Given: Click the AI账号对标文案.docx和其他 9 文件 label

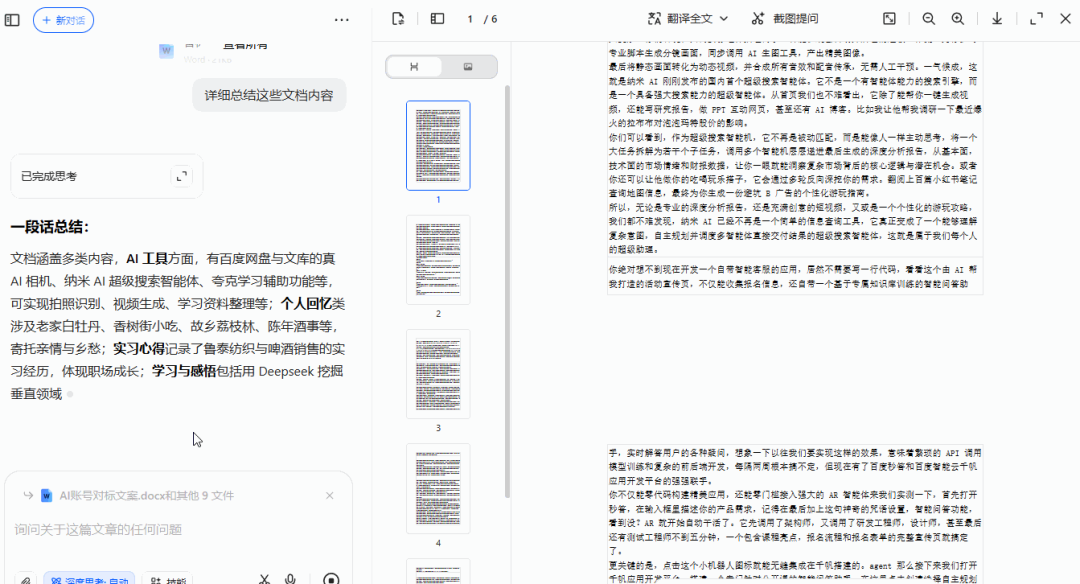Looking at the screenshot, I should point(147,495).
